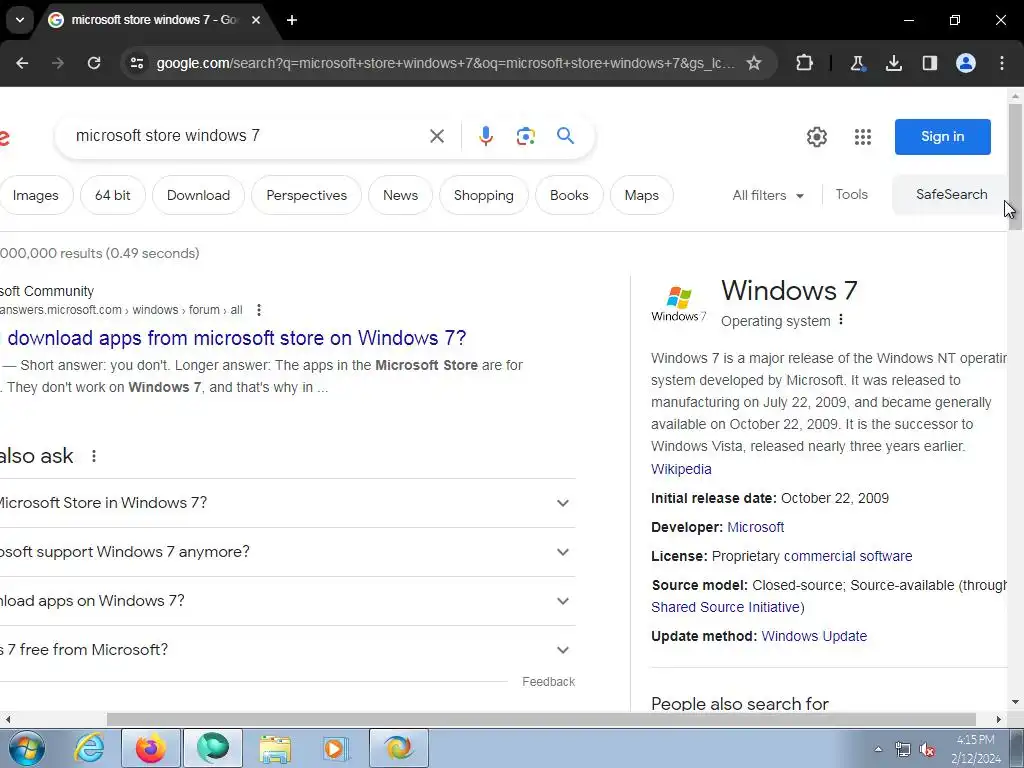Screen dimensions: 1024x768
Task: Bookmark this page with the star icon
Action: (x=754, y=63)
